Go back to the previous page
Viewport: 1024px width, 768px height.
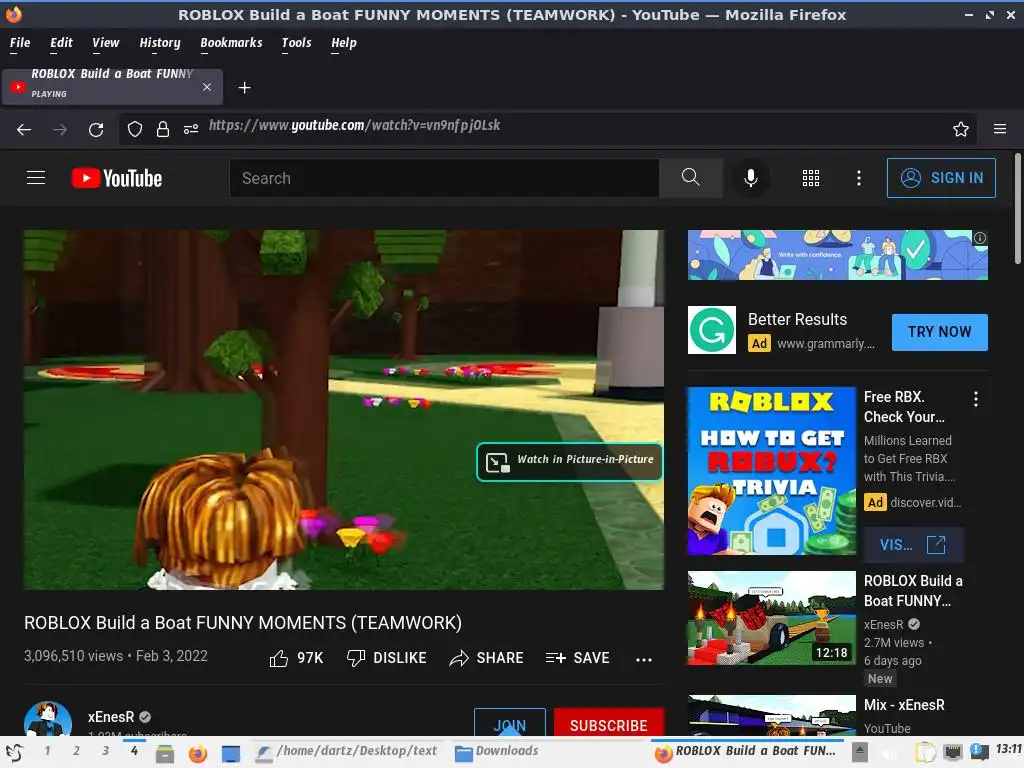point(24,129)
